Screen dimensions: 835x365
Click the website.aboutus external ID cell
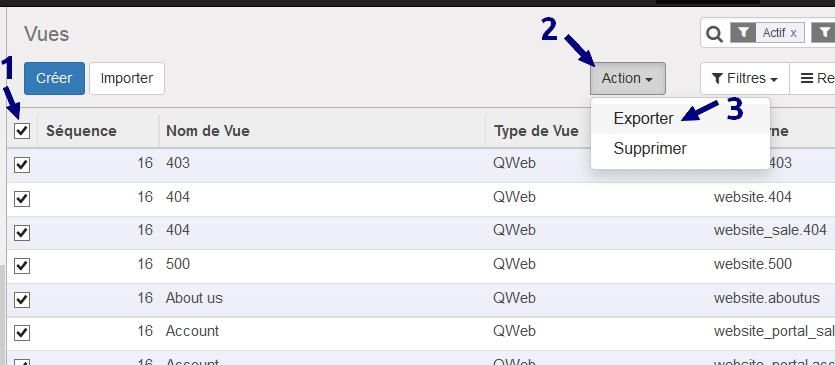(767, 298)
